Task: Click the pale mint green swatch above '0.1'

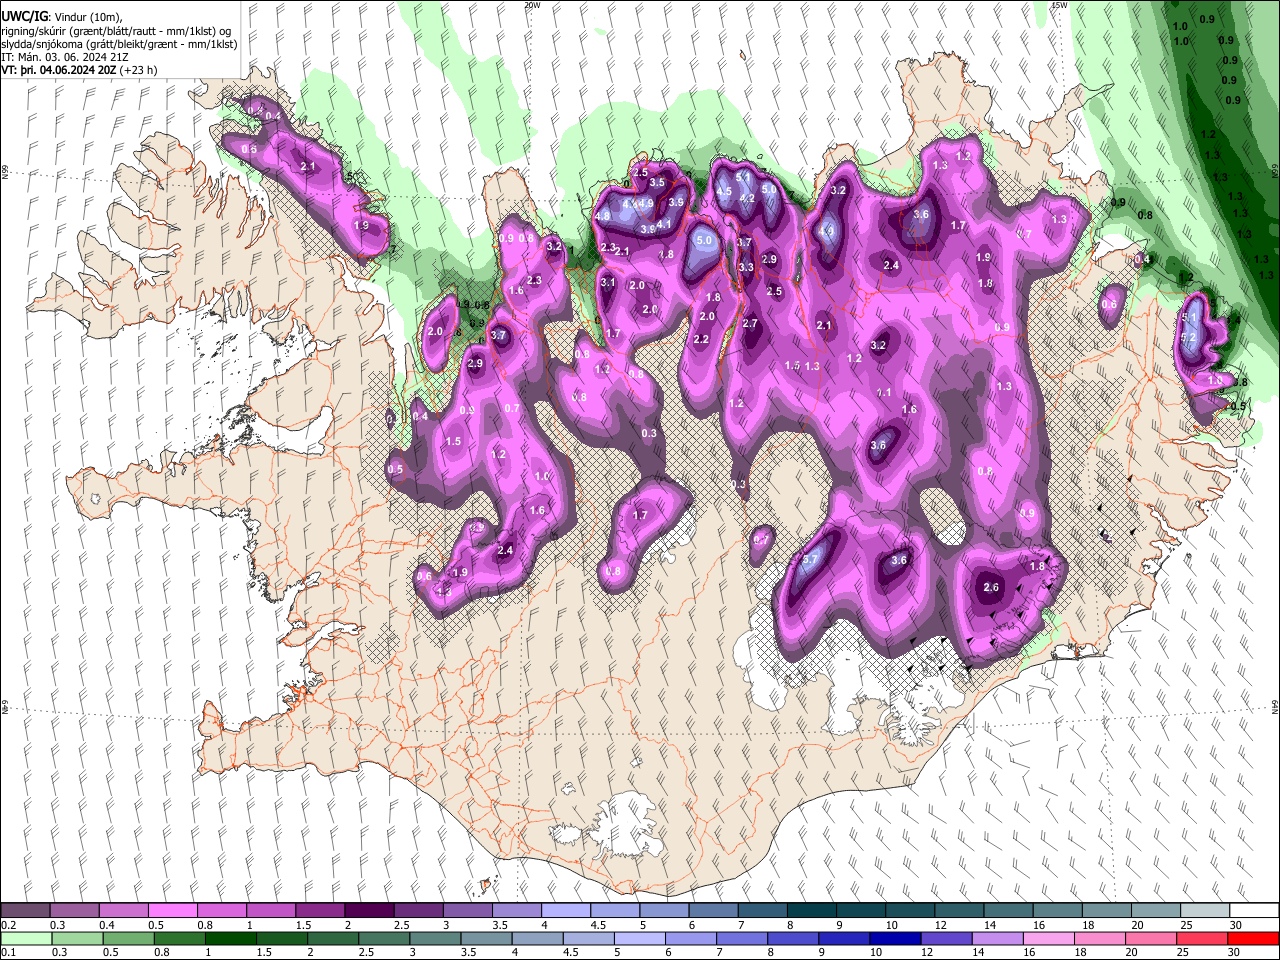Action: click(x=25, y=938)
